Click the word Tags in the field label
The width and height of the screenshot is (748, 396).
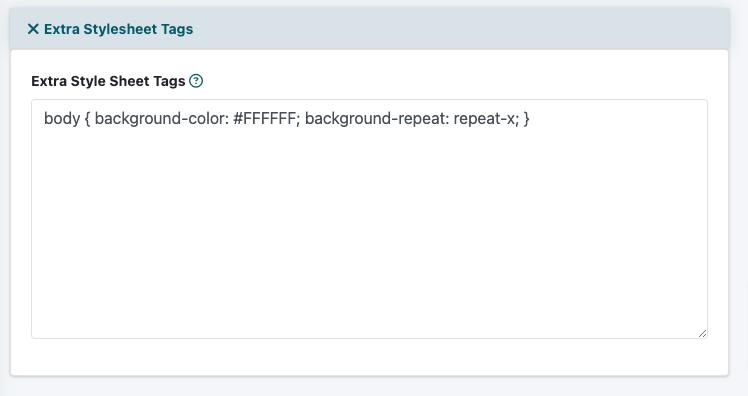[169, 82]
